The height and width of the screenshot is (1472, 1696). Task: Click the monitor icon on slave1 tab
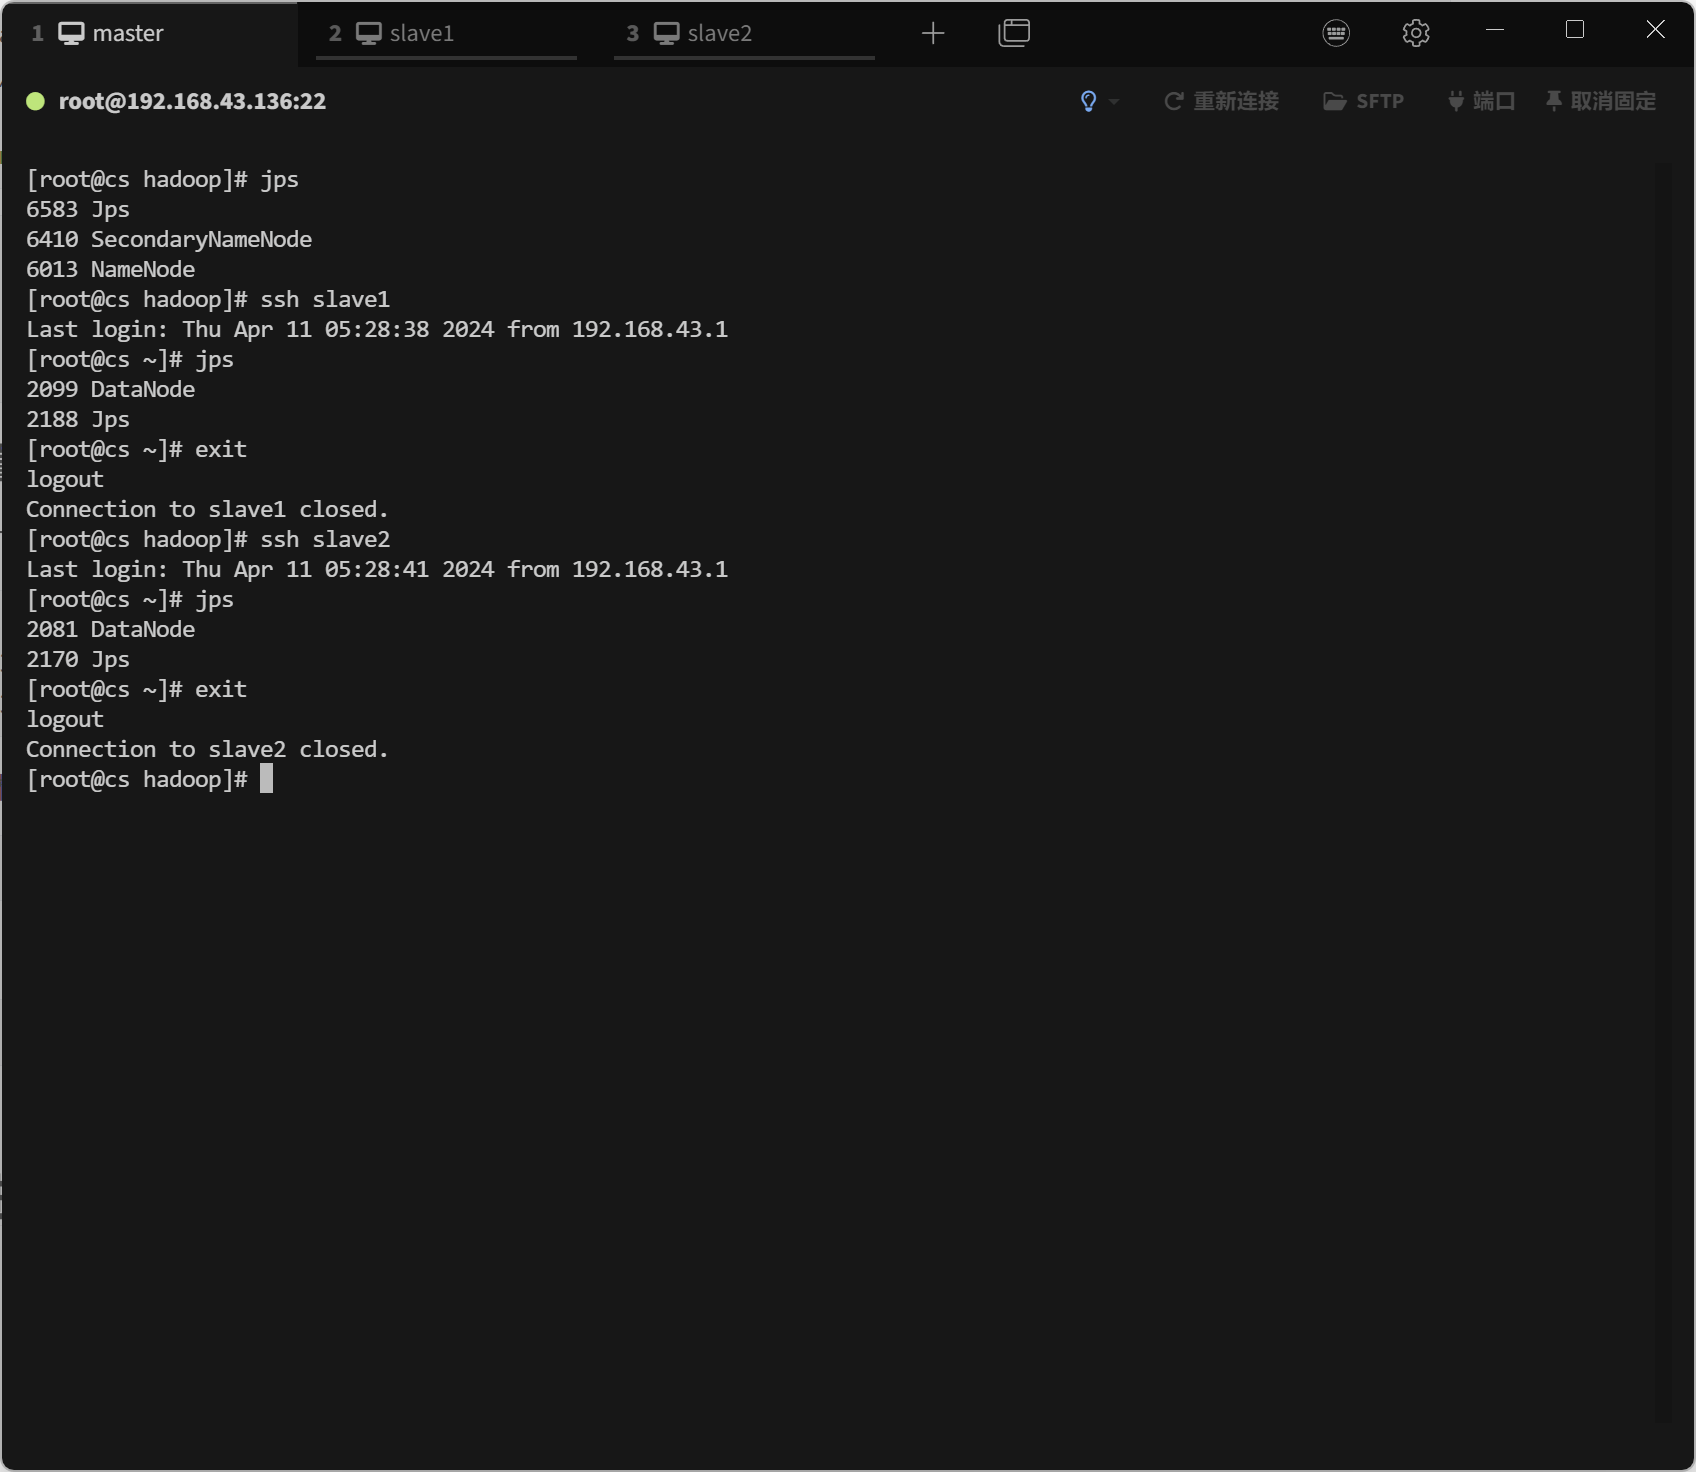pyautogui.click(x=369, y=33)
